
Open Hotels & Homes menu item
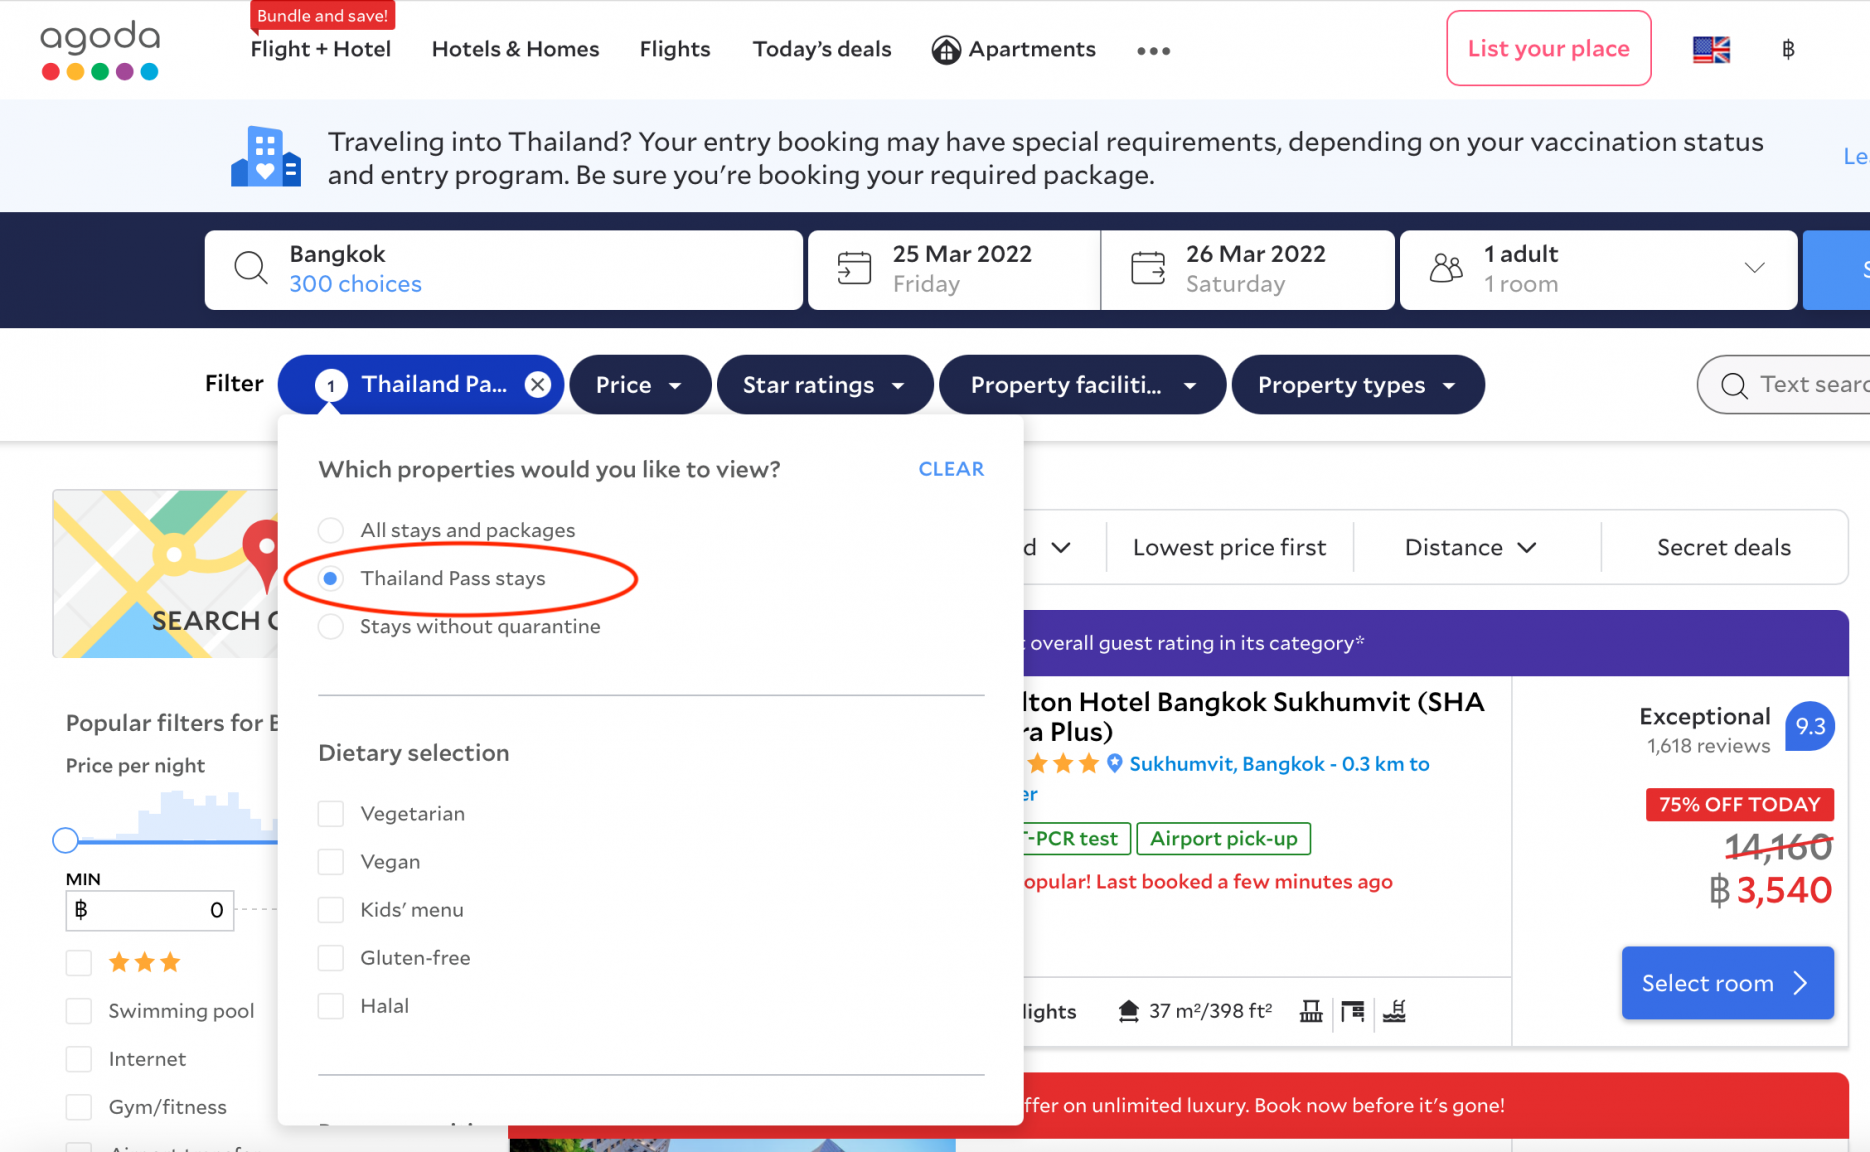[x=515, y=49]
